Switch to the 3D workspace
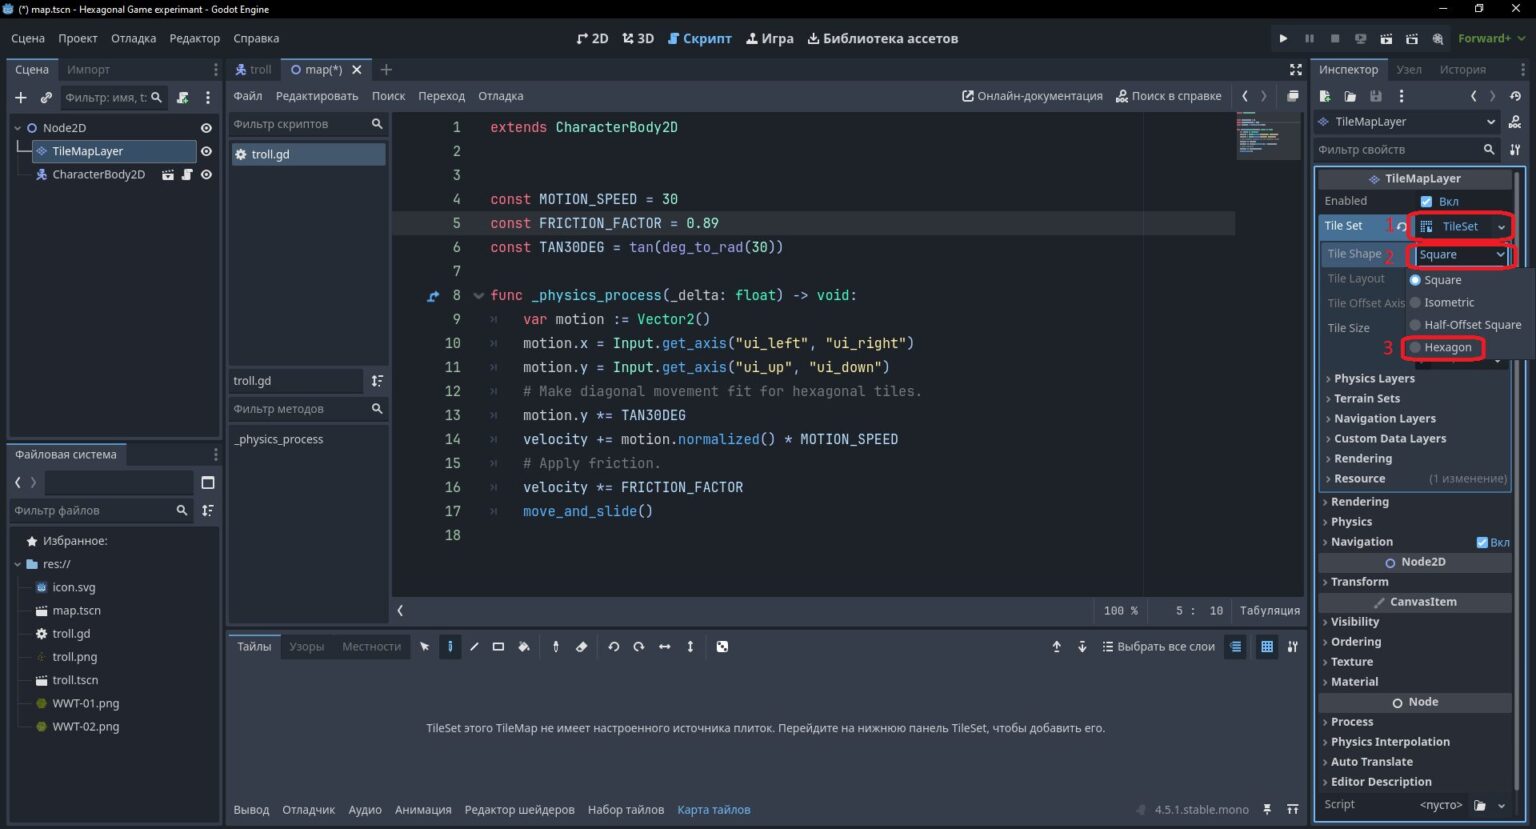1536x829 pixels. point(638,38)
